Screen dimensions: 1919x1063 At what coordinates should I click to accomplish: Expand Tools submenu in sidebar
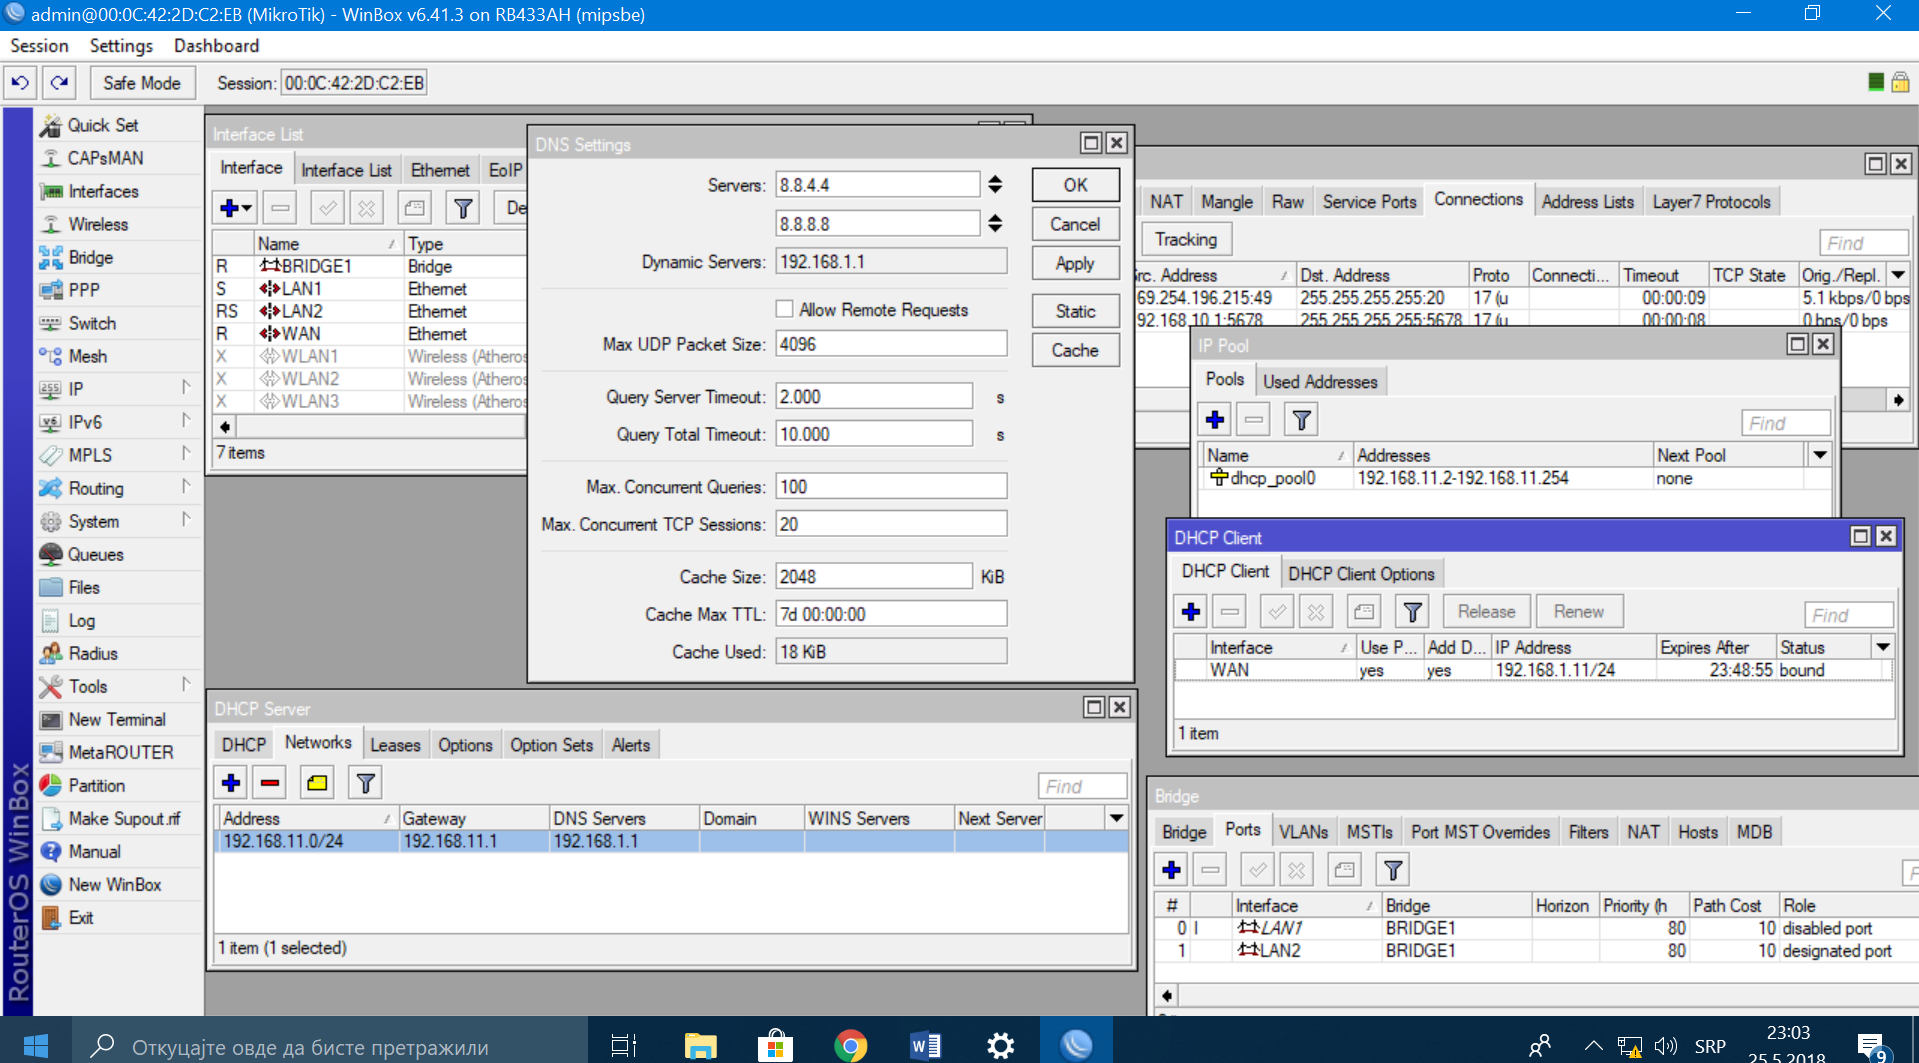[x=186, y=685]
